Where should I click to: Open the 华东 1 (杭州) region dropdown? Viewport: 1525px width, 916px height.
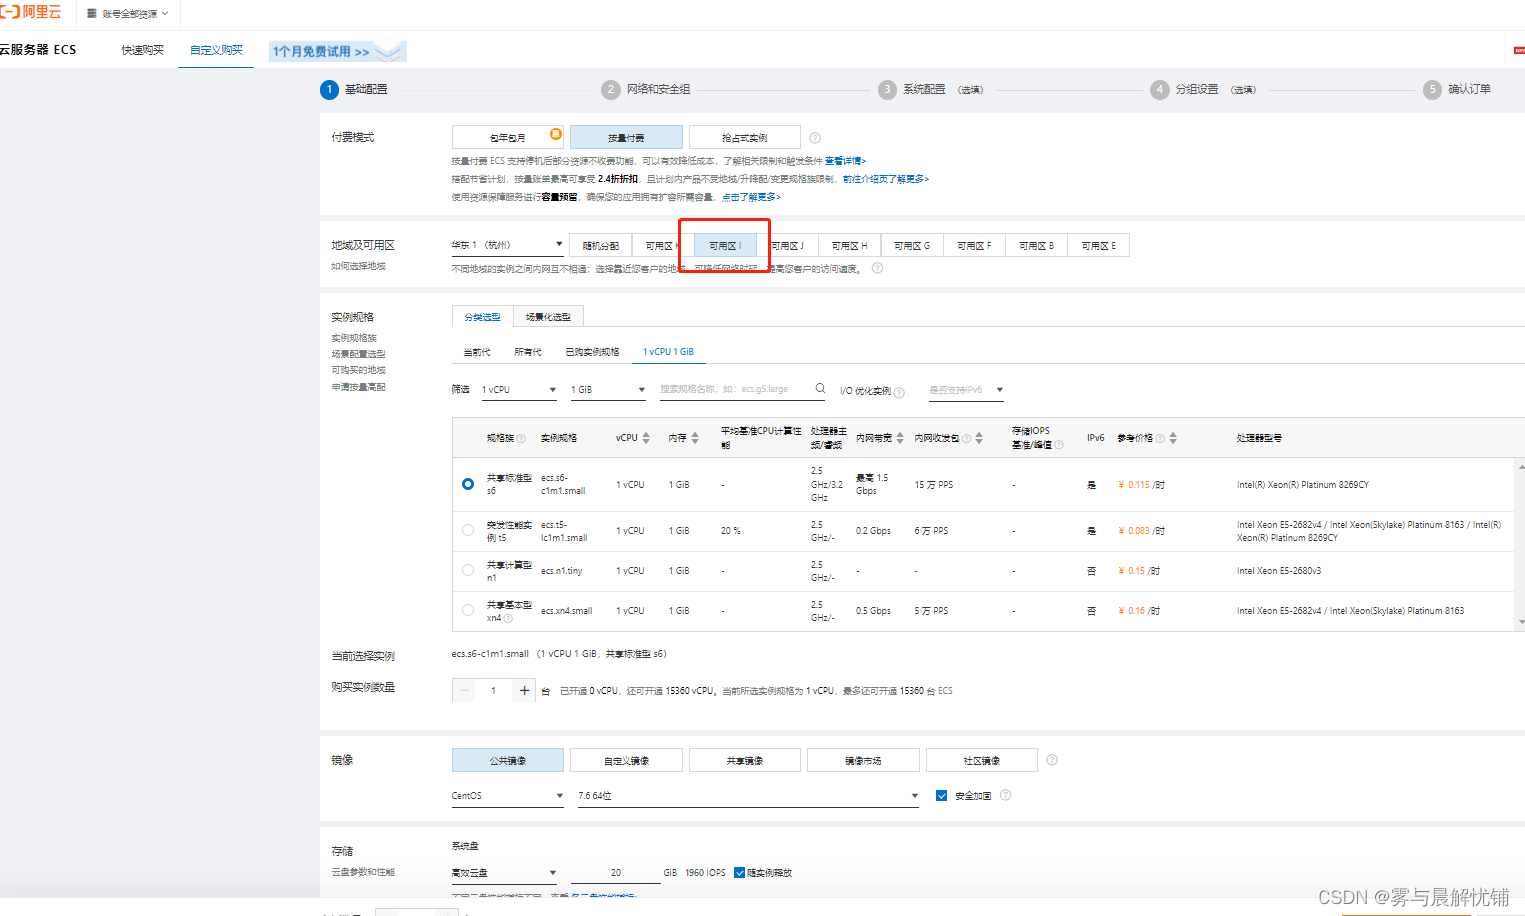pyautogui.click(x=507, y=245)
